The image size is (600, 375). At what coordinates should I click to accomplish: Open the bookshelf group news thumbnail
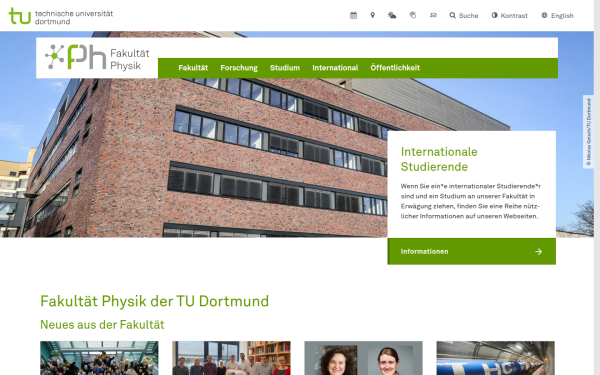(x=231, y=358)
